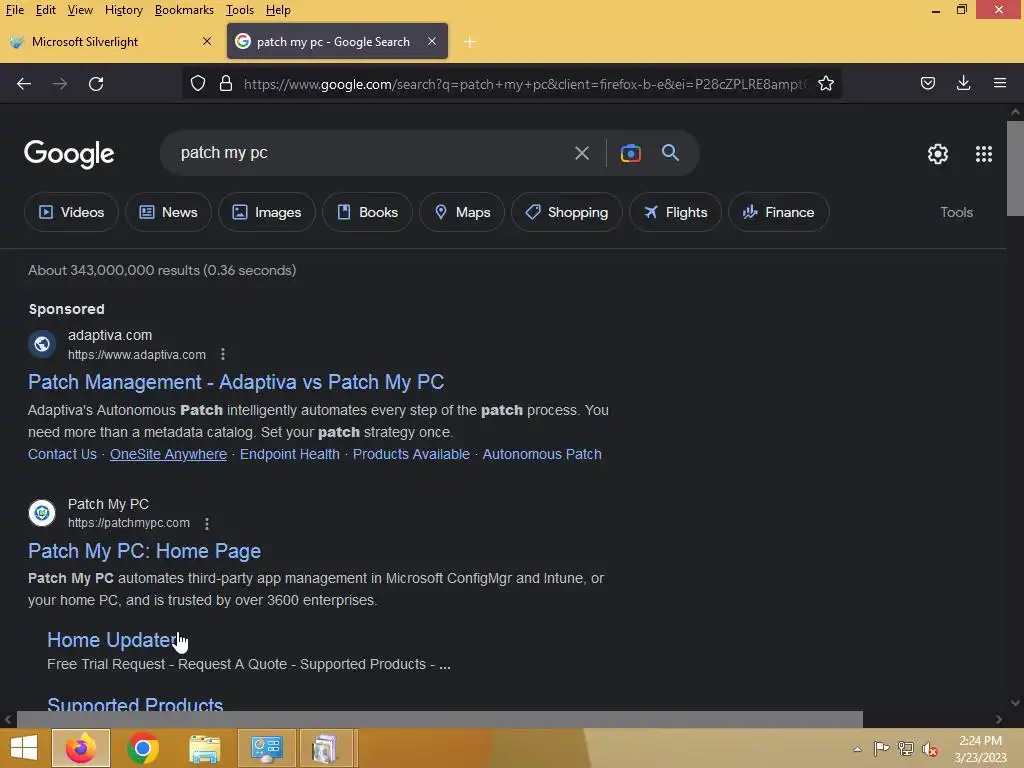Filter results by Shopping
The image size is (1024, 768).
point(567,212)
